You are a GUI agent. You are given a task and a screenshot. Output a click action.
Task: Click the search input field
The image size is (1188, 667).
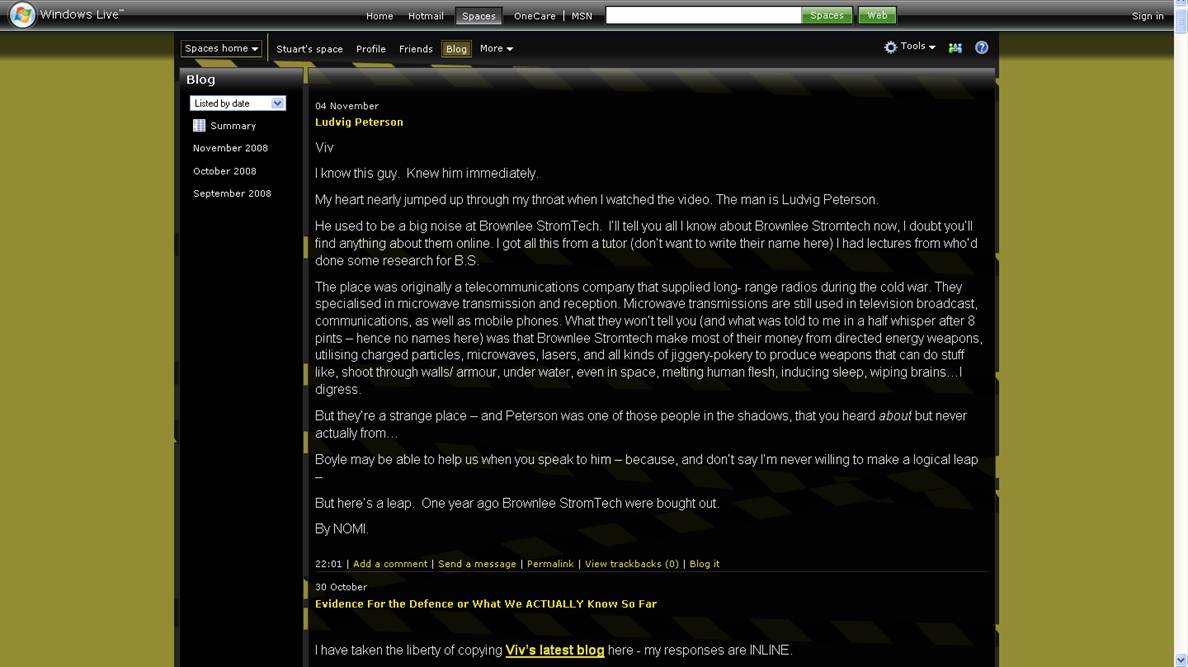[703, 15]
